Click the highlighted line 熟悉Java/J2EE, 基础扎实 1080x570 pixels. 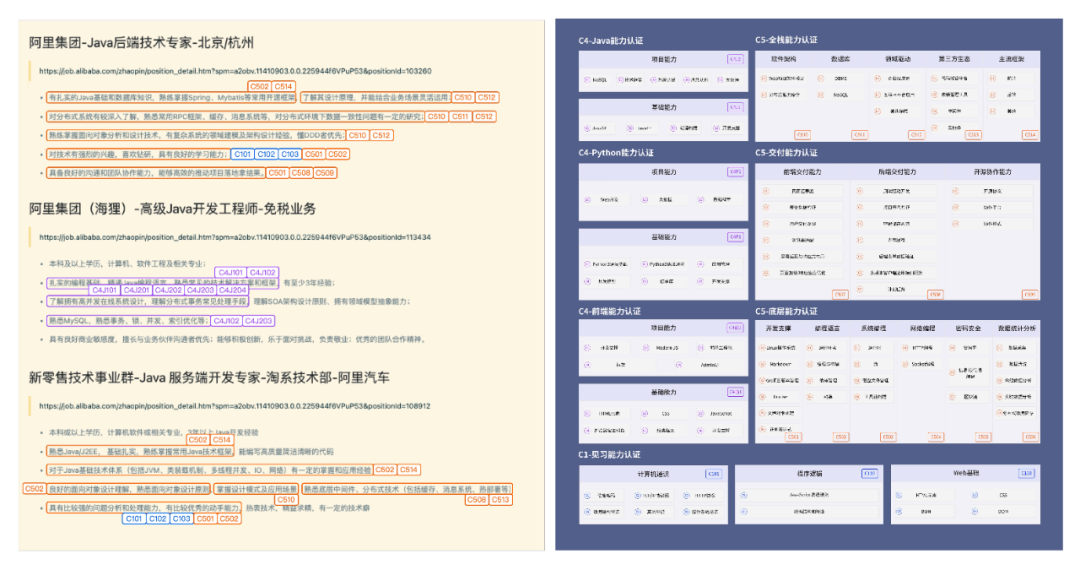coord(141,452)
